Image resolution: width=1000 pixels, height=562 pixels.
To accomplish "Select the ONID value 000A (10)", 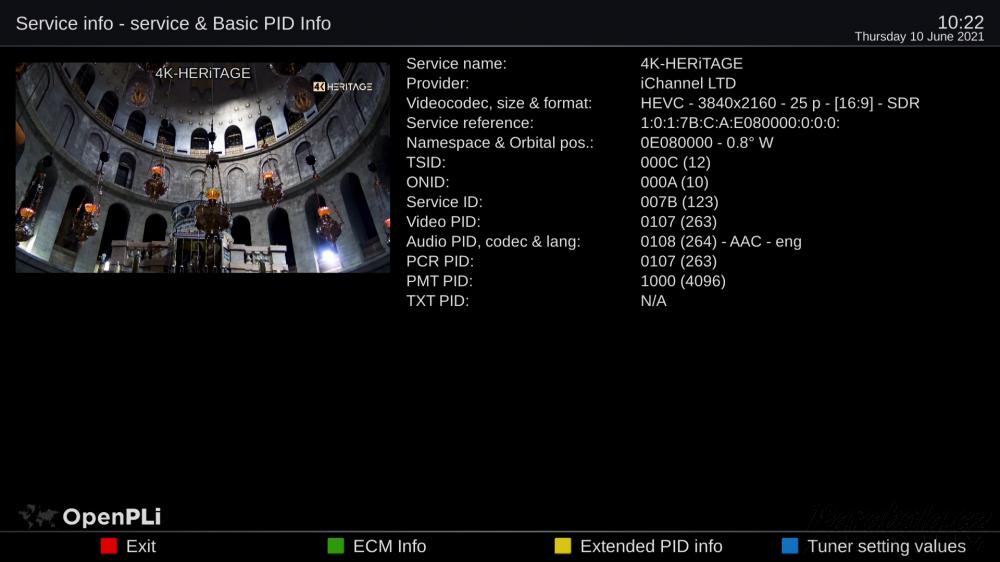I will 674,182.
